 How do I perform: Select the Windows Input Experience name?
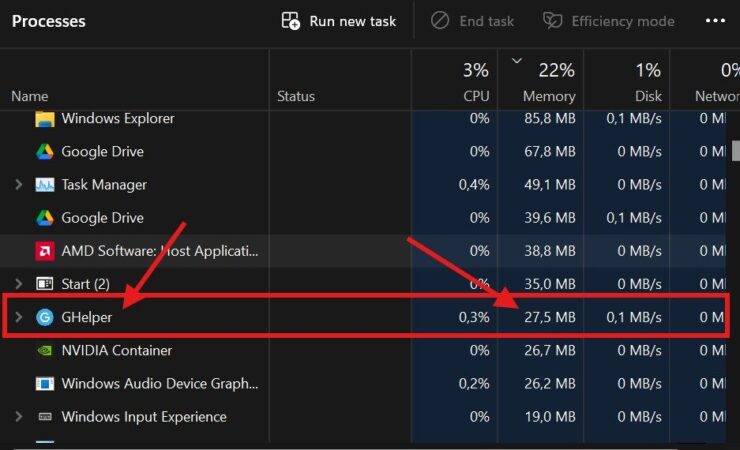pos(144,417)
